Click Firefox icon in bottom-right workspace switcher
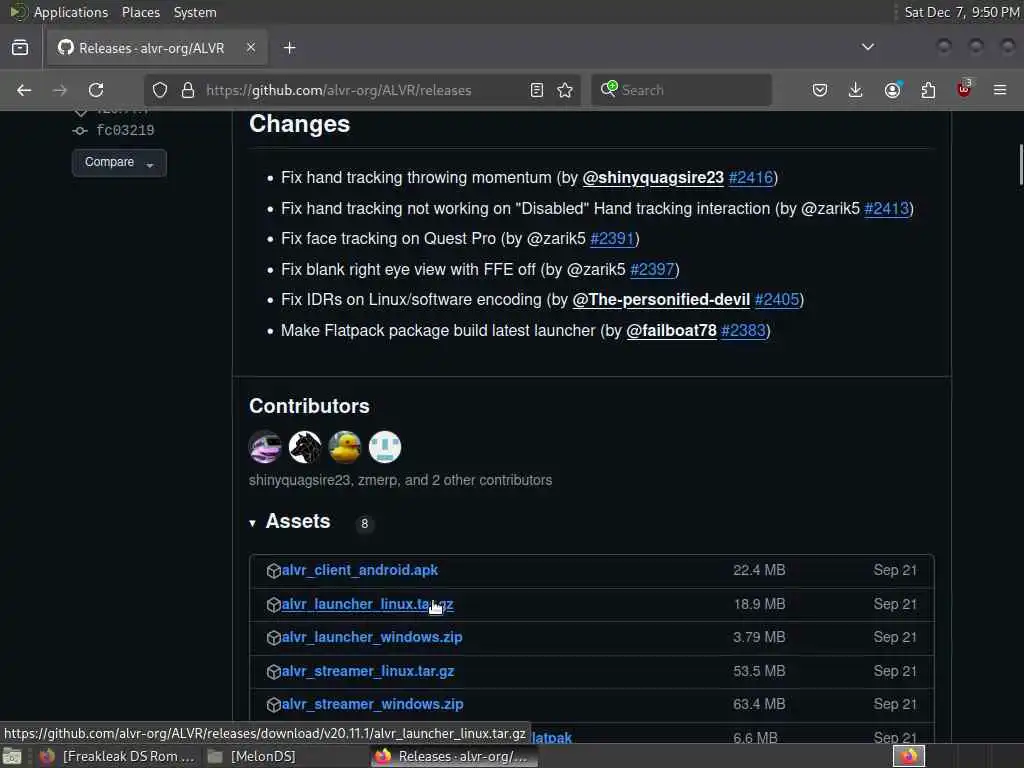1024x768 pixels. click(909, 756)
